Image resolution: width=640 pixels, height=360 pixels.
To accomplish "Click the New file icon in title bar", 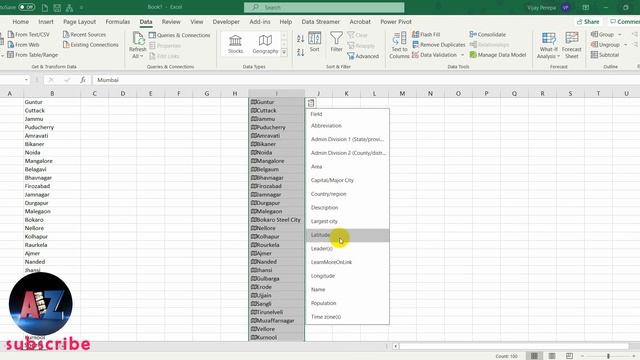I will click(x=44, y=8).
